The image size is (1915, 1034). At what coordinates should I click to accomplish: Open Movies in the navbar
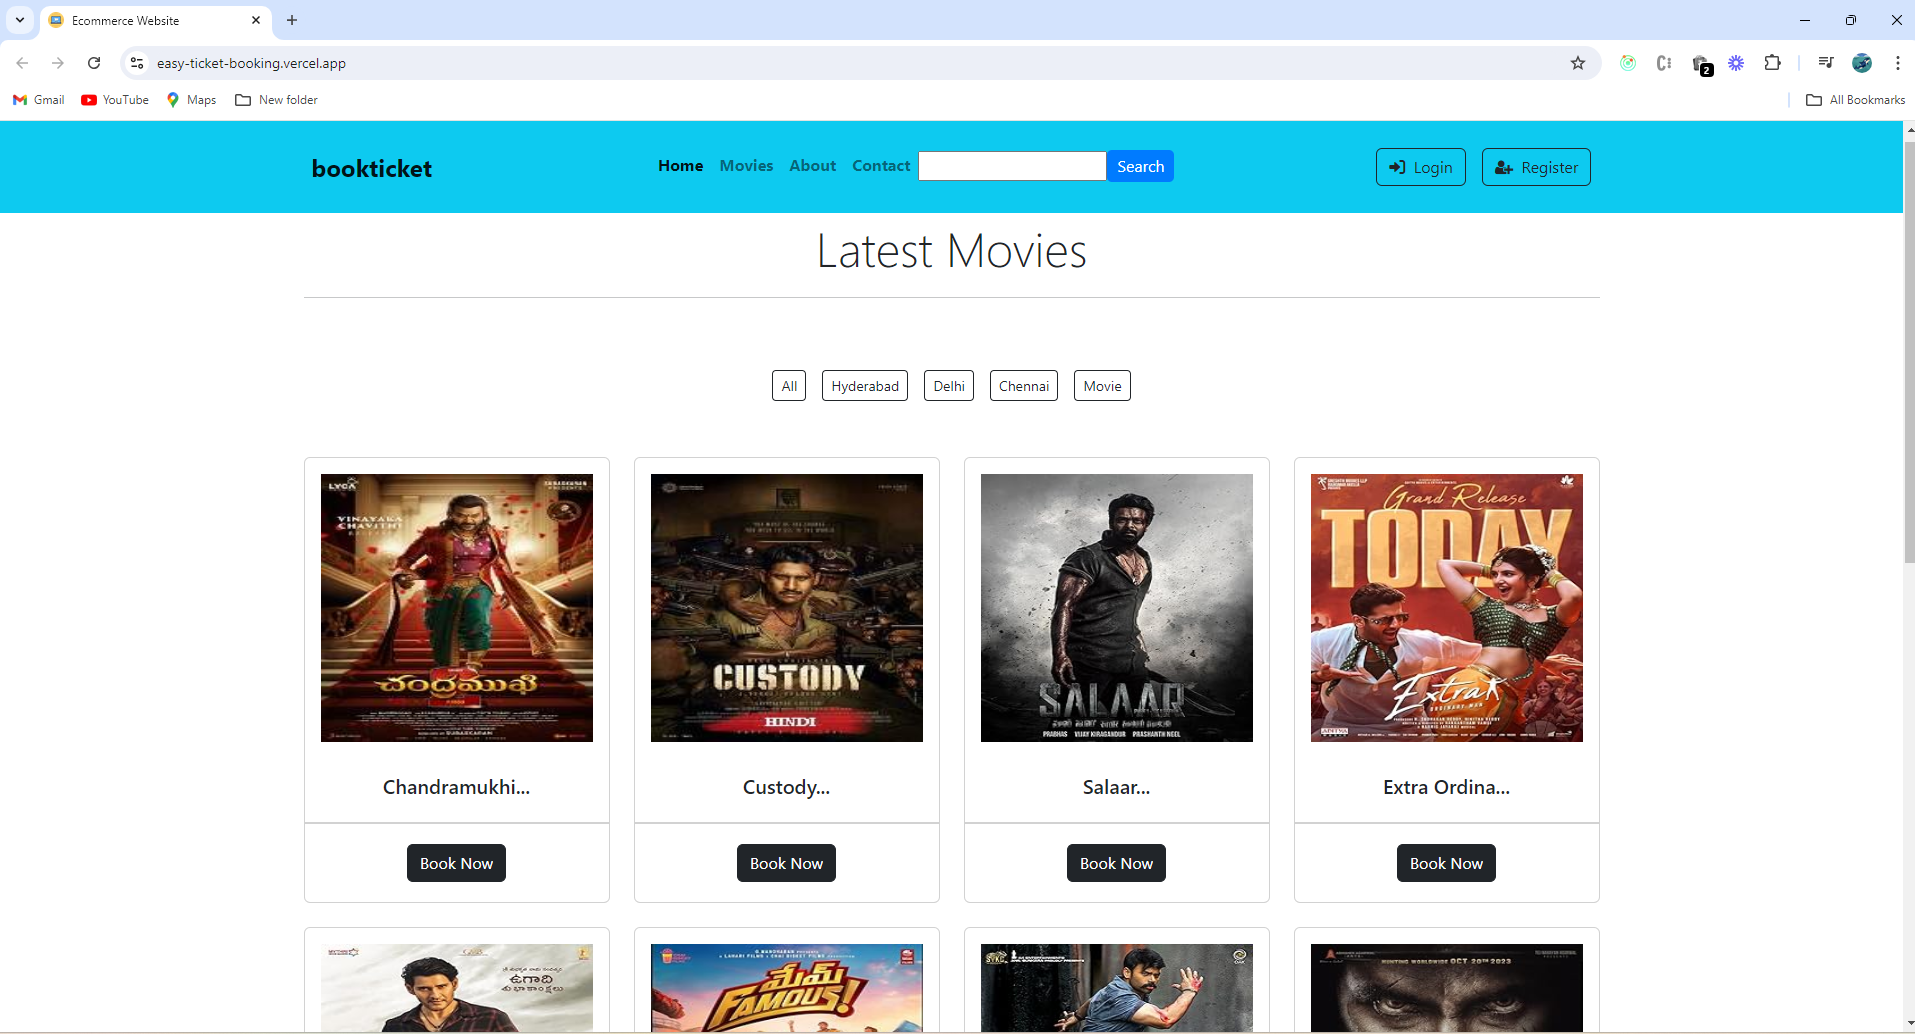pyautogui.click(x=747, y=166)
